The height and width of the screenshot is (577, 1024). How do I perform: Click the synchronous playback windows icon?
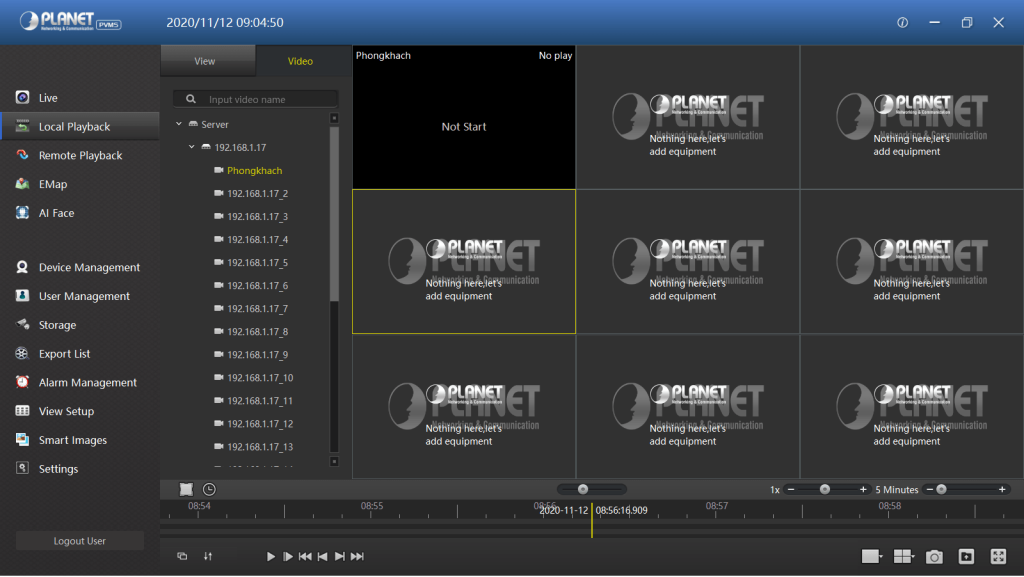tap(182, 556)
